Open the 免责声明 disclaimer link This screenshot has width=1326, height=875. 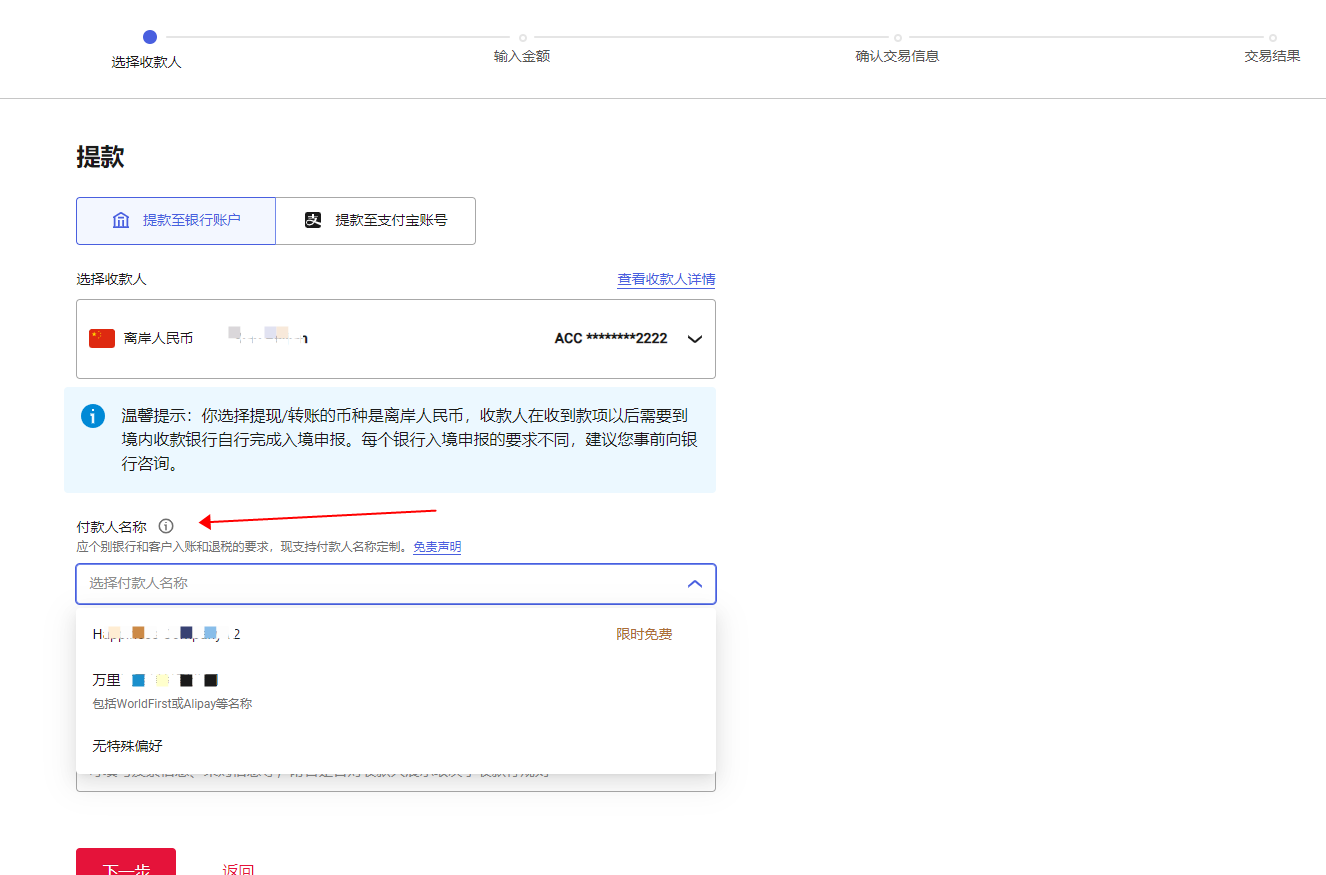(437, 546)
